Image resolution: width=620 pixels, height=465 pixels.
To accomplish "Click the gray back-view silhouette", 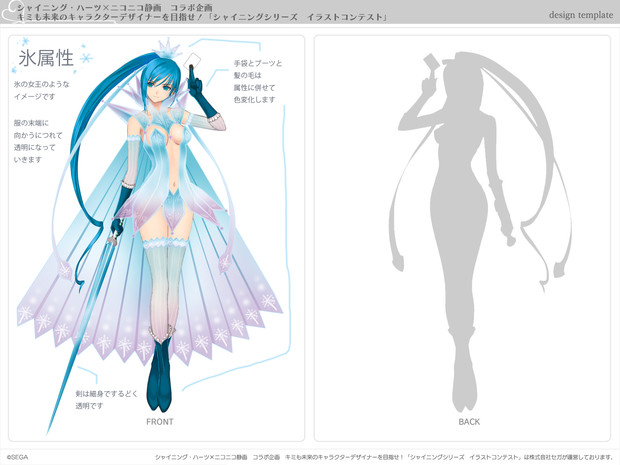I will 480,231.
